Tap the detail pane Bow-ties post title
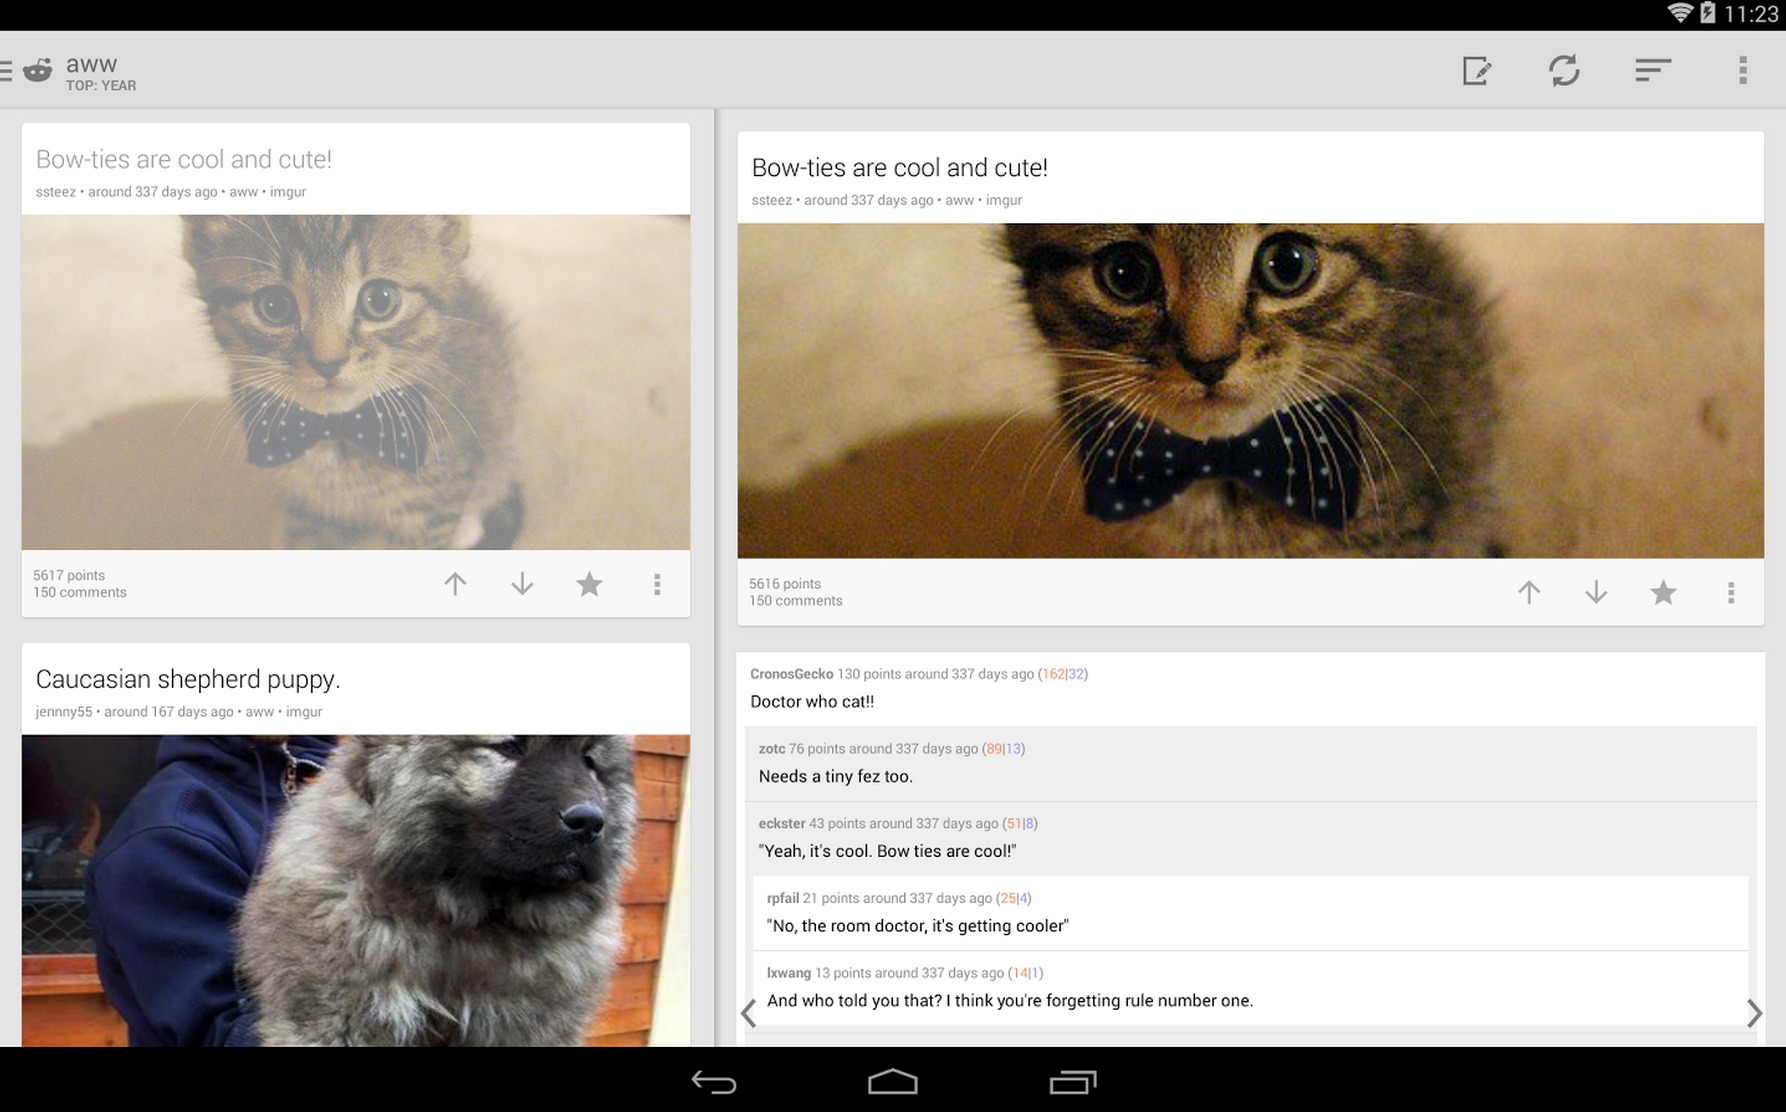The image size is (1786, 1112). [900, 167]
